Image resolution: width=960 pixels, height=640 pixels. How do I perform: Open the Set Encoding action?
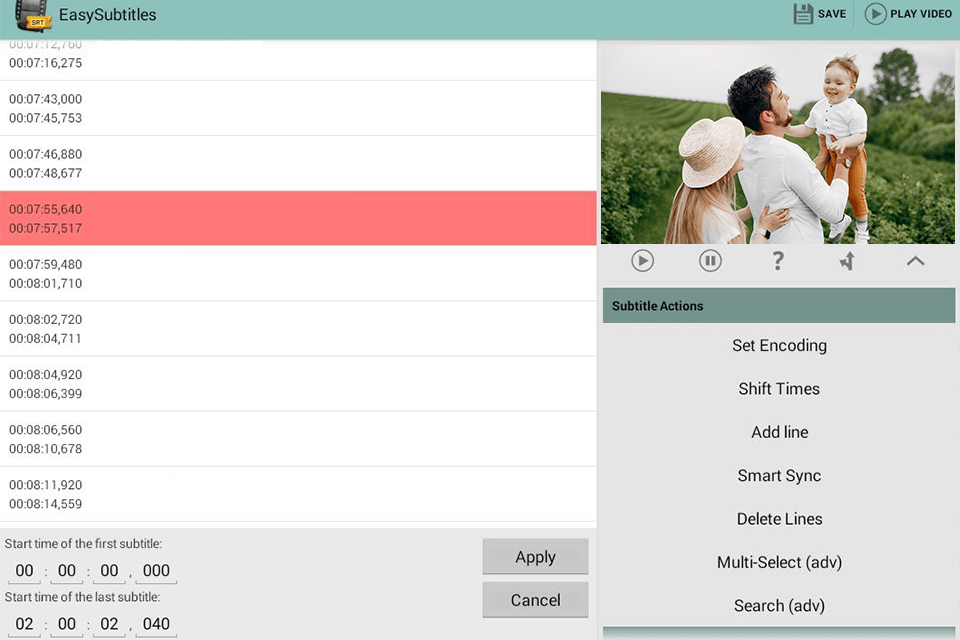click(x=779, y=345)
